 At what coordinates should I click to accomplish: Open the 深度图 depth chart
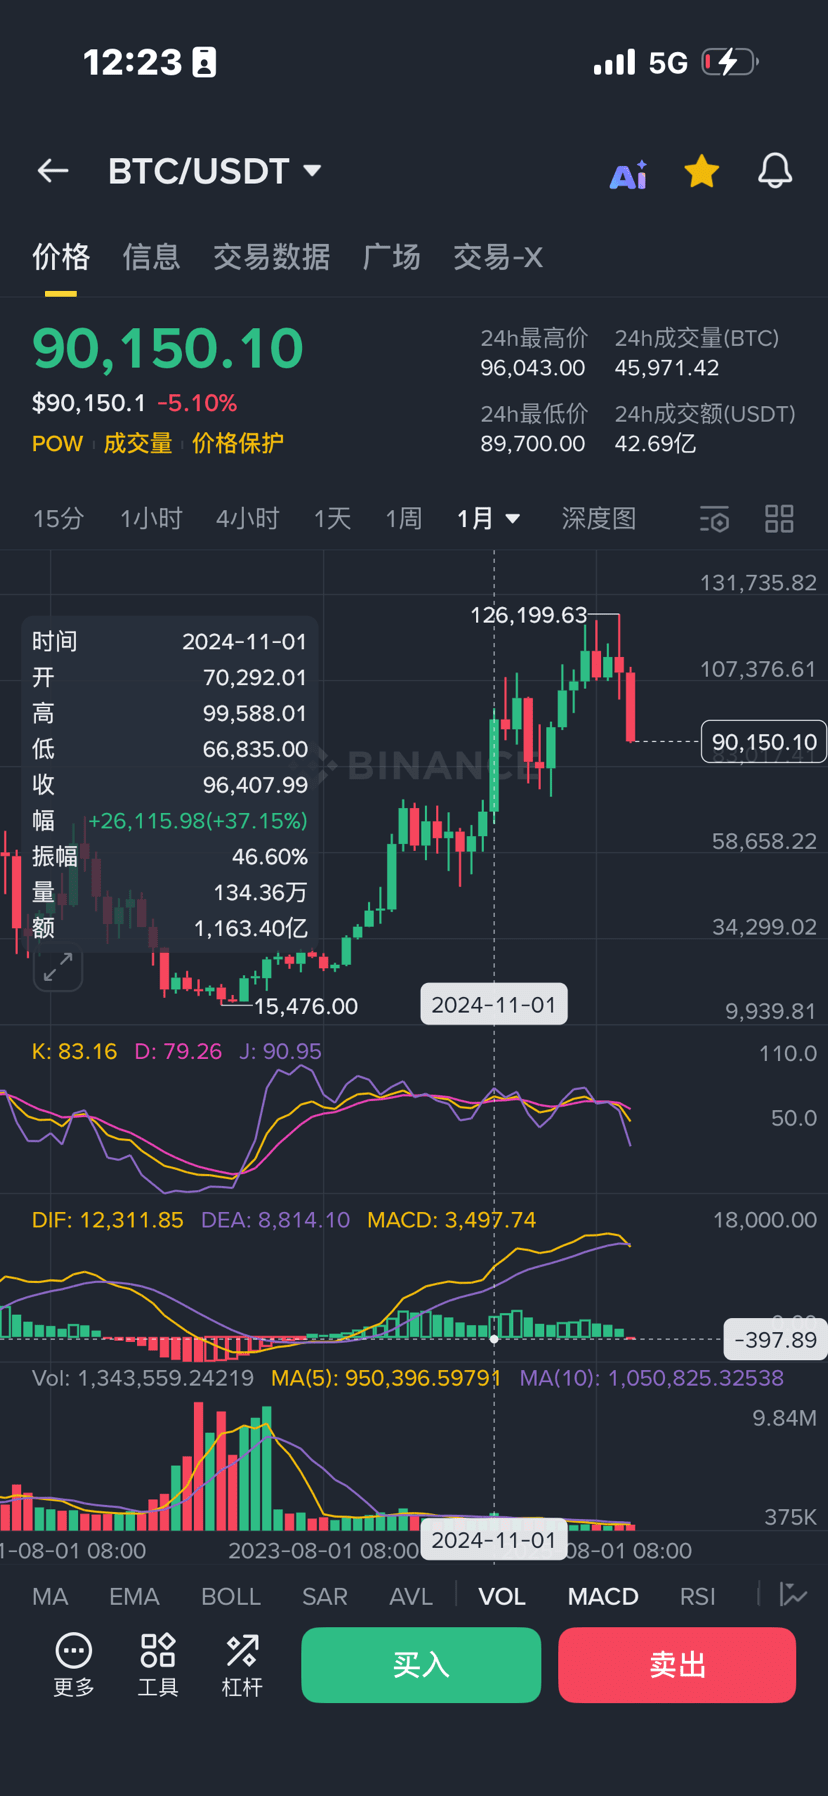tap(599, 518)
